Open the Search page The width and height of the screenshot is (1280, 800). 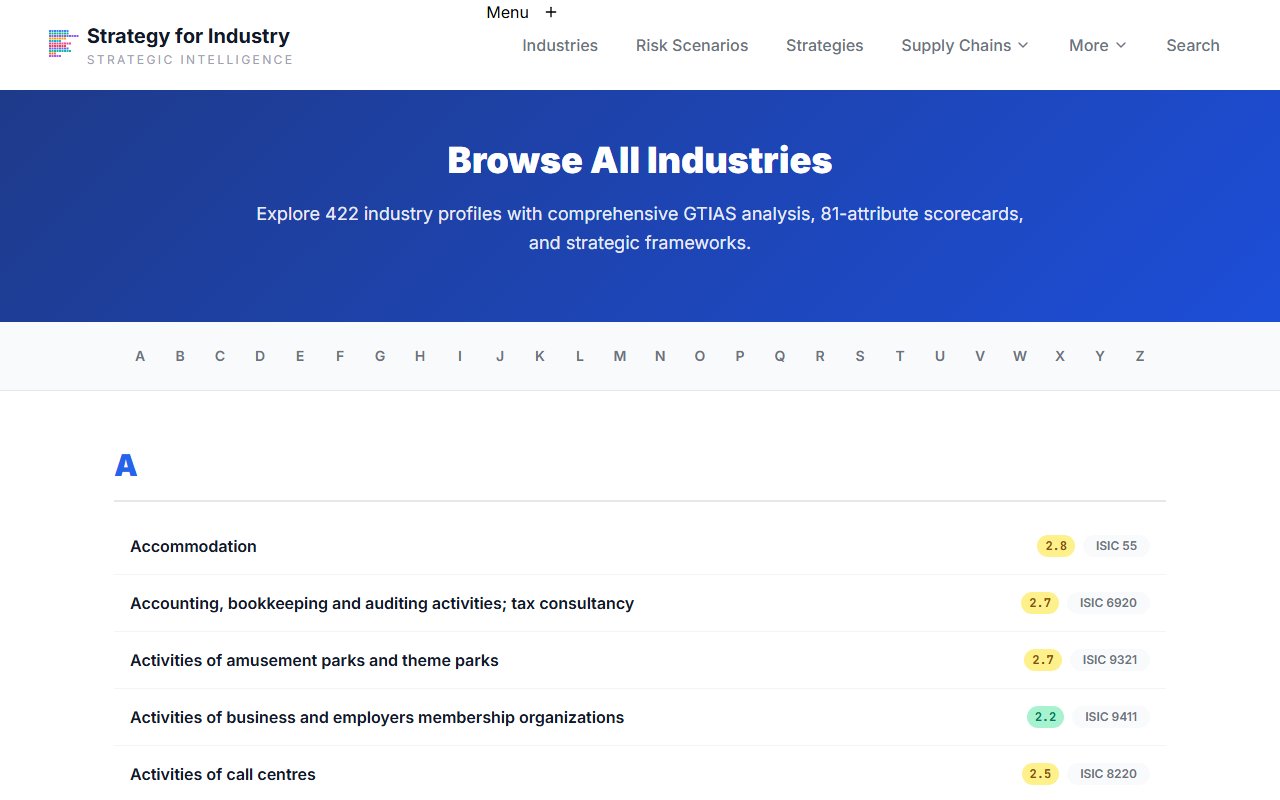click(x=1192, y=45)
